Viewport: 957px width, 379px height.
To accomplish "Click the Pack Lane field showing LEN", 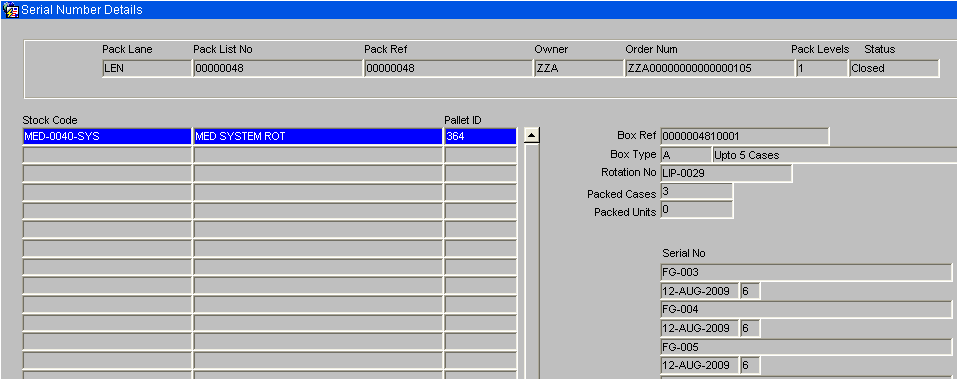I will point(147,68).
